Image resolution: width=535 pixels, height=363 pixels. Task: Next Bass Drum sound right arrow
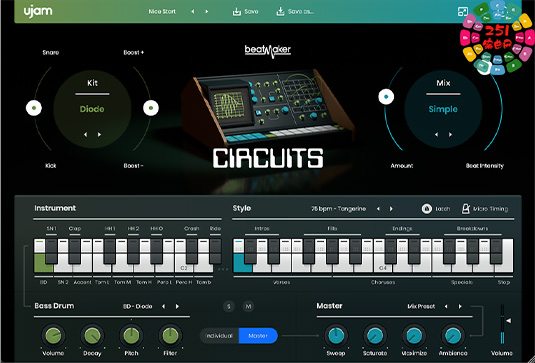click(177, 306)
